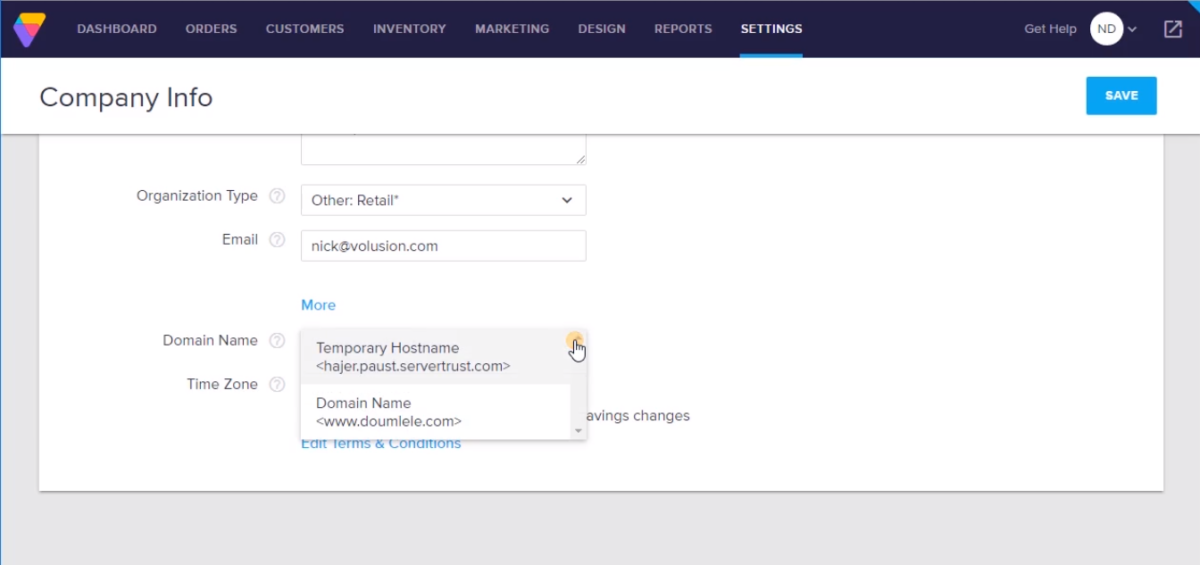This screenshot has width=1200, height=565.
Task: Open the external storefront link icon
Action: pyautogui.click(x=1173, y=29)
